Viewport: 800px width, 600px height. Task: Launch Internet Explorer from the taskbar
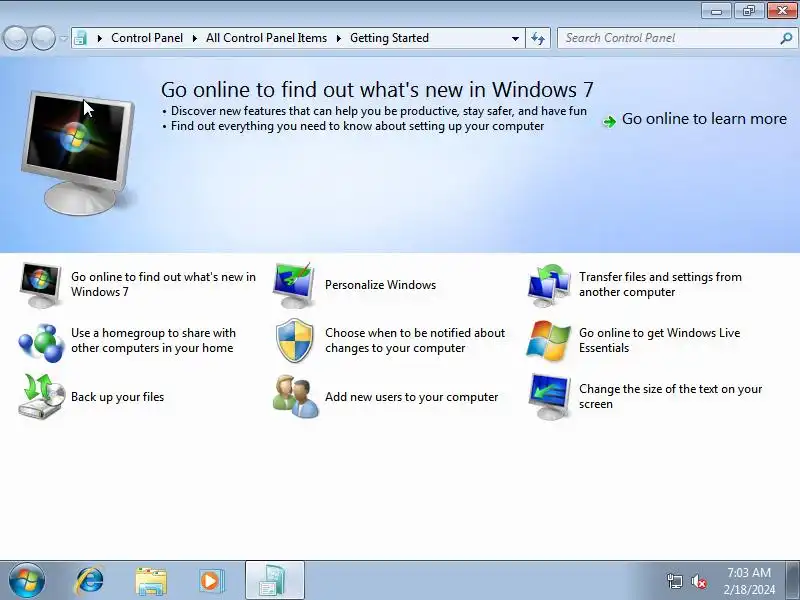pyautogui.click(x=90, y=581)
